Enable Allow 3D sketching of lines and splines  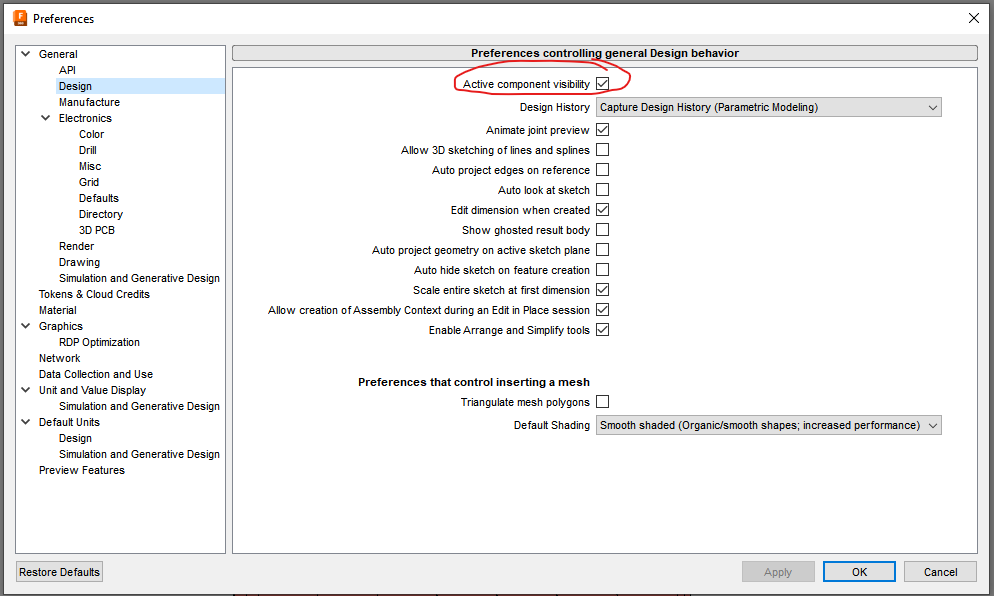602,149
